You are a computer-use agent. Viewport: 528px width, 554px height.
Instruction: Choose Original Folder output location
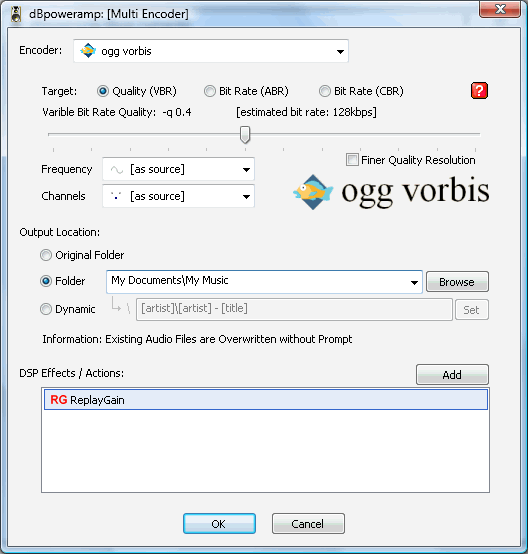click(x=46, y=255)
